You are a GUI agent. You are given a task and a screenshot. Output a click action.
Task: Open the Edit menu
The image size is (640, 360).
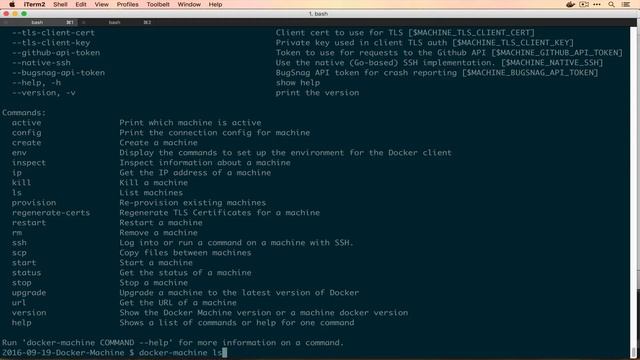click(x=81, y=4)
